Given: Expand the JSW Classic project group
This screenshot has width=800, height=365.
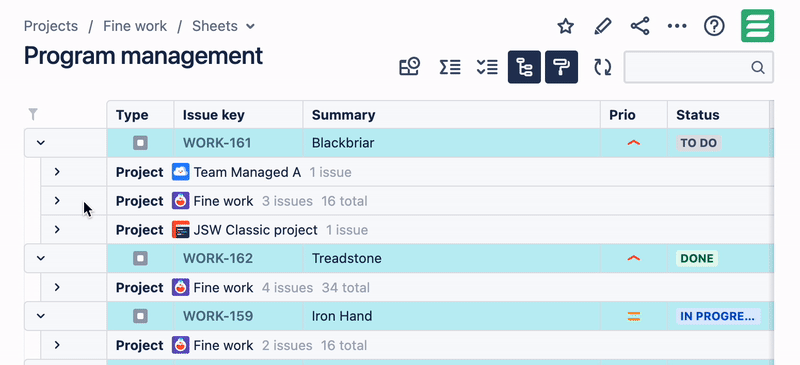Looking at the screenshot, I should point(57,230).
